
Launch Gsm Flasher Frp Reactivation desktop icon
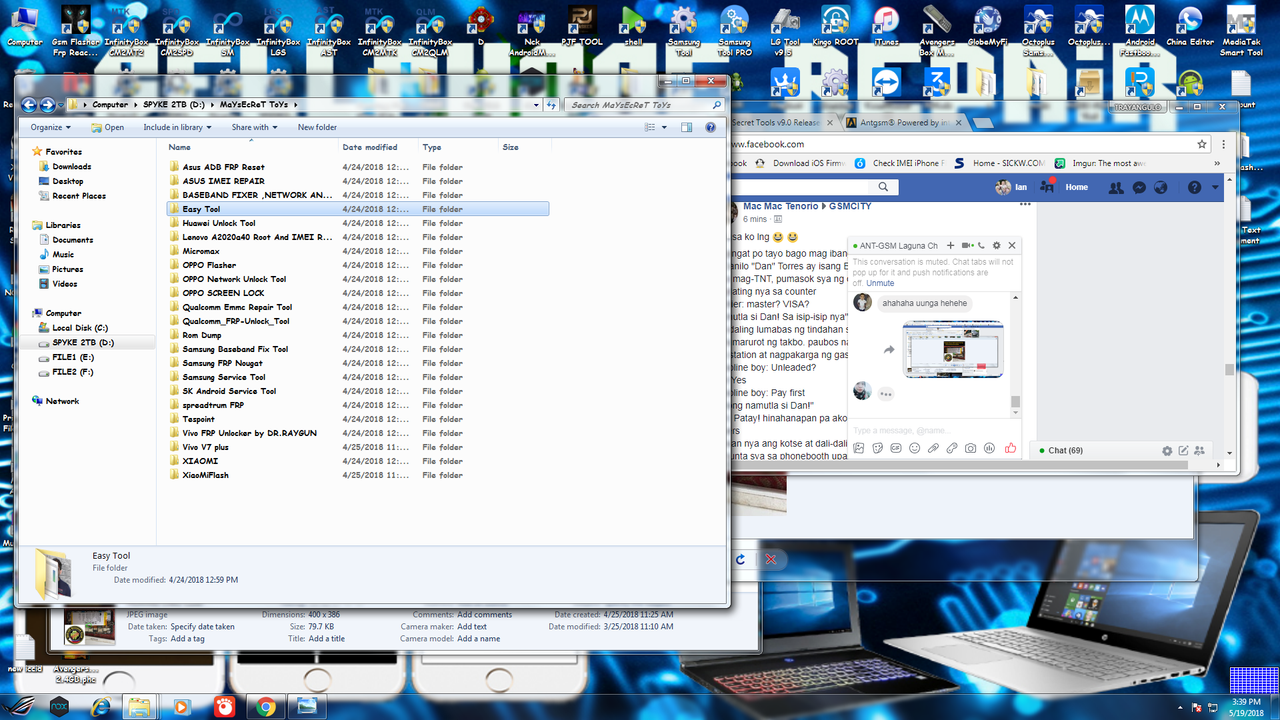pos(76,29)
